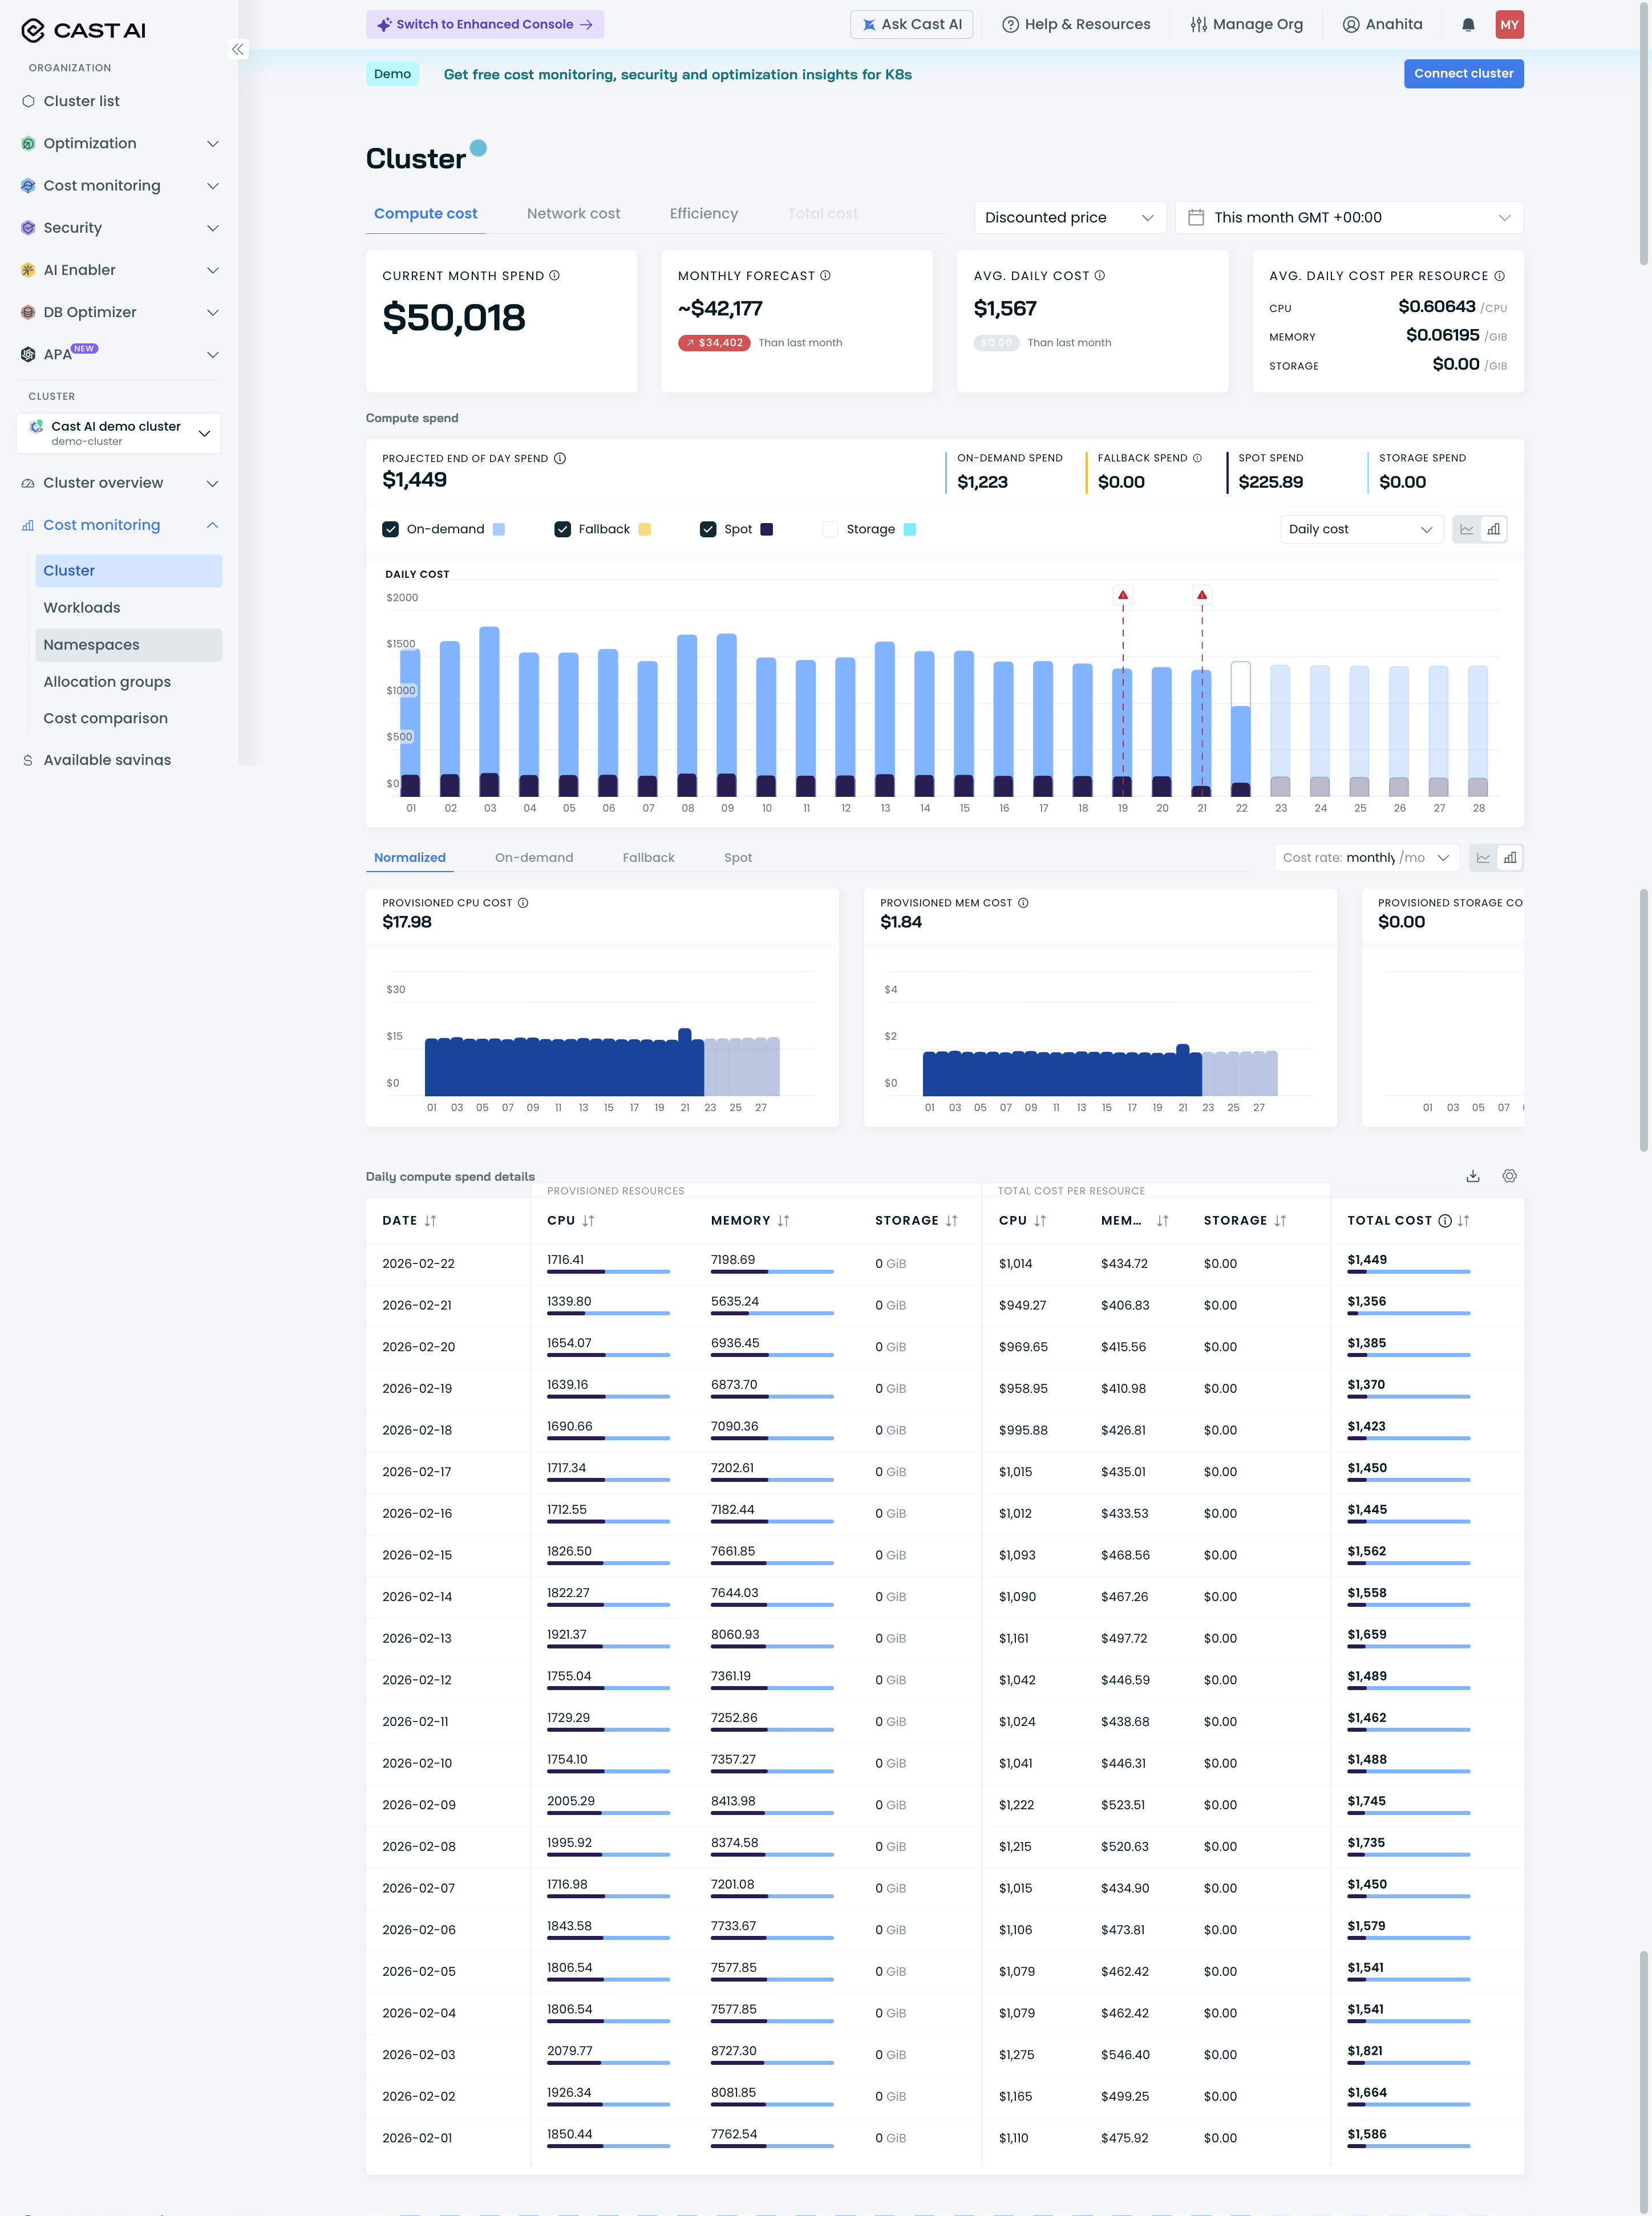Toggle the Spot series checkbox
Viewport: 1652px width, 2216px height.
click(708, 529)
